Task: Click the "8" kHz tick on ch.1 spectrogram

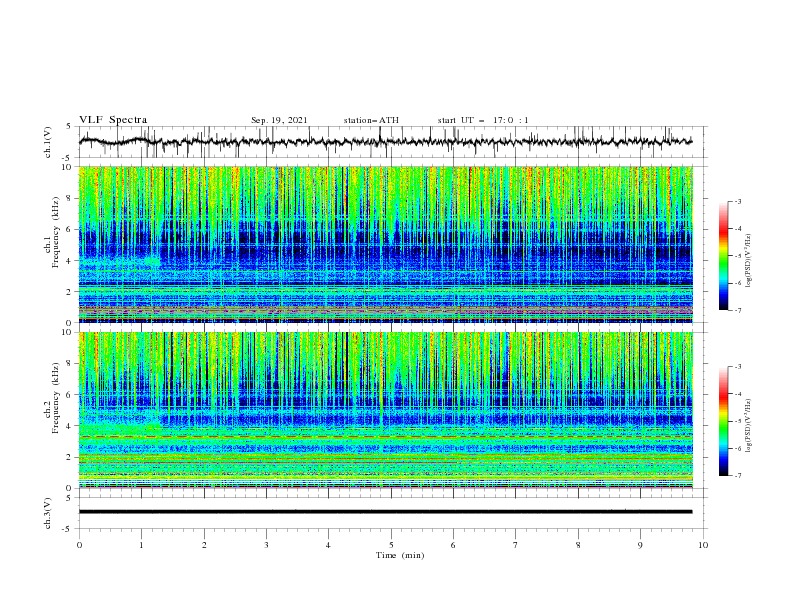Action: (x=70, y=198)
